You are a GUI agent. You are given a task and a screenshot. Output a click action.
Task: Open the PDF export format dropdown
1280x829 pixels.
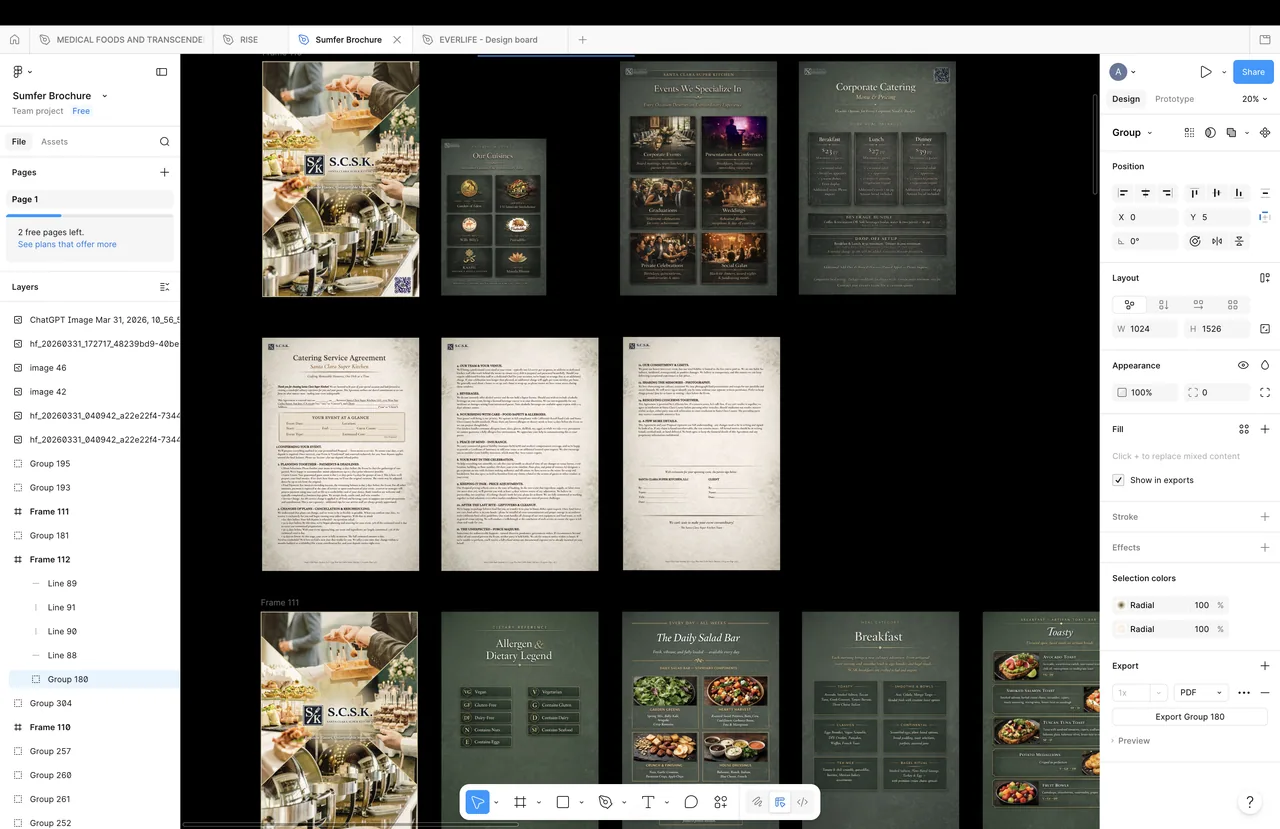pos(1201,692)
